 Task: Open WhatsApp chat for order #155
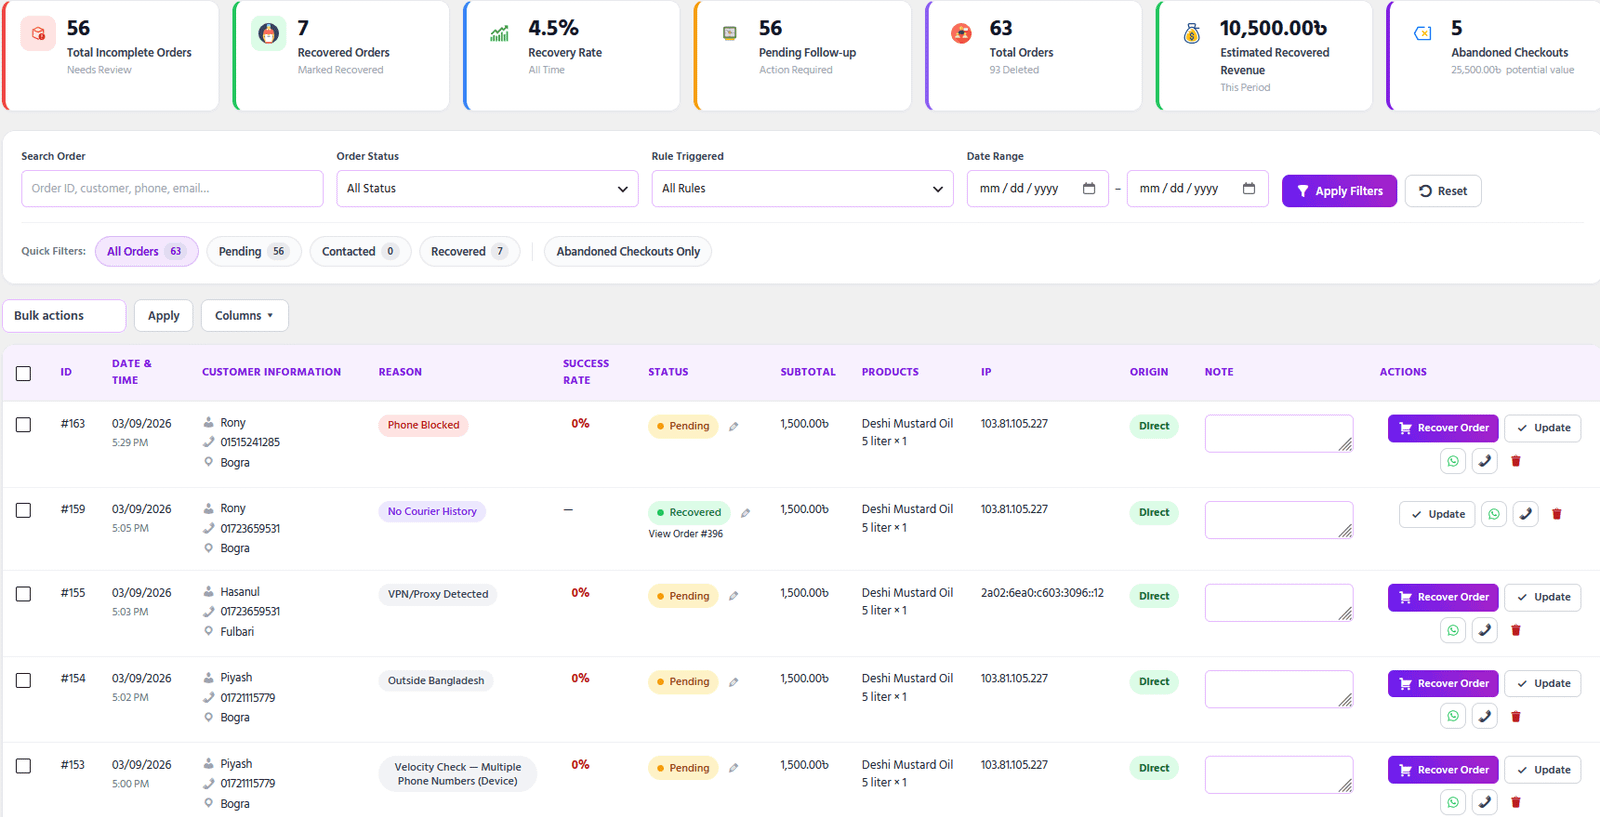(x=1453, y=630)
